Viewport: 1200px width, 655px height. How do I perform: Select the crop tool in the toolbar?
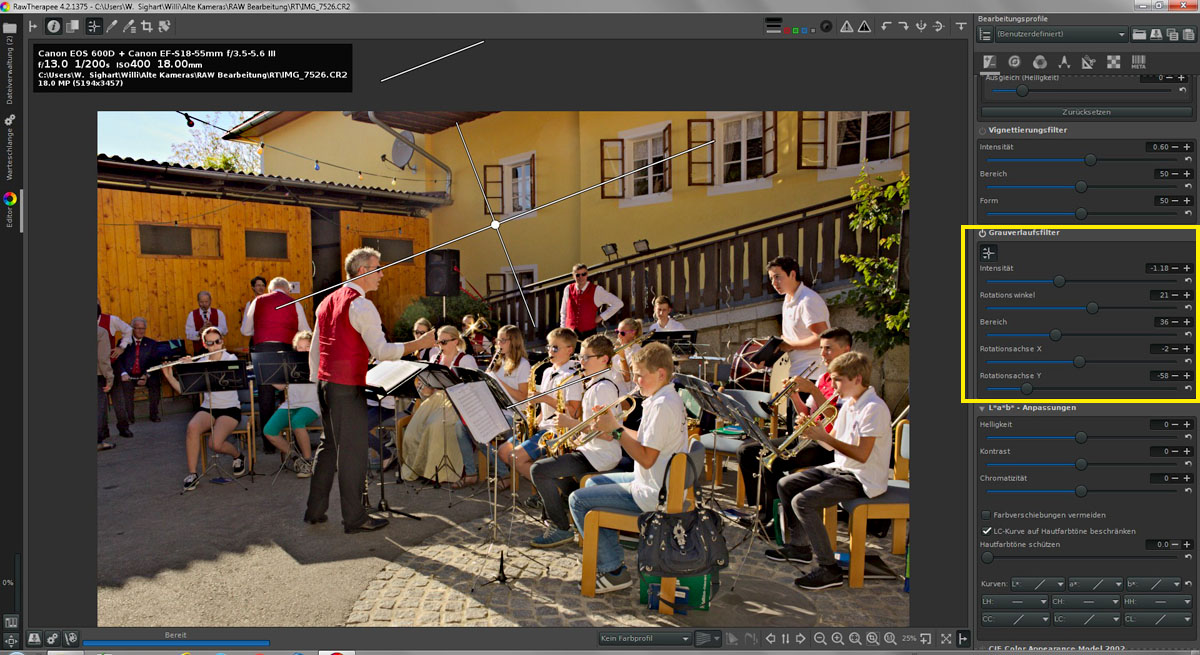coord(146,26)
